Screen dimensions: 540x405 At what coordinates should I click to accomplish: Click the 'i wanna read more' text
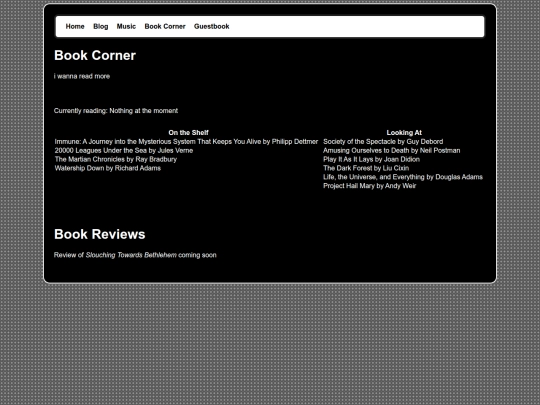[82, 76]
